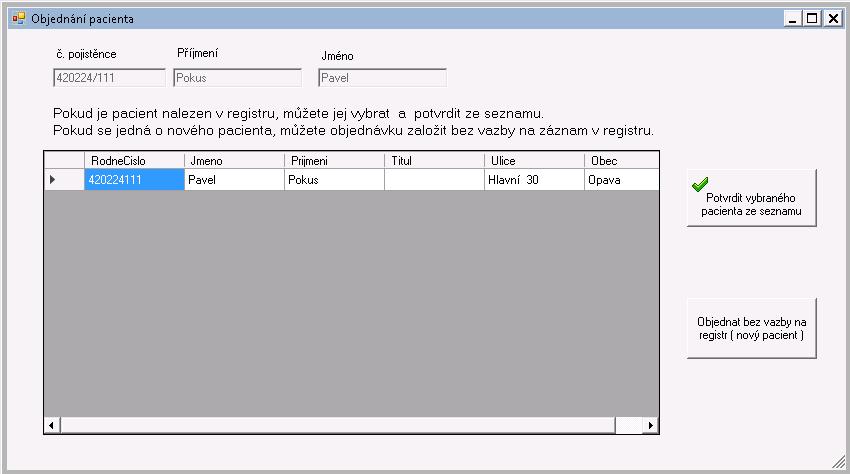
Task: Focus the Jméno field containing Pavel
Action: point(382,78)
